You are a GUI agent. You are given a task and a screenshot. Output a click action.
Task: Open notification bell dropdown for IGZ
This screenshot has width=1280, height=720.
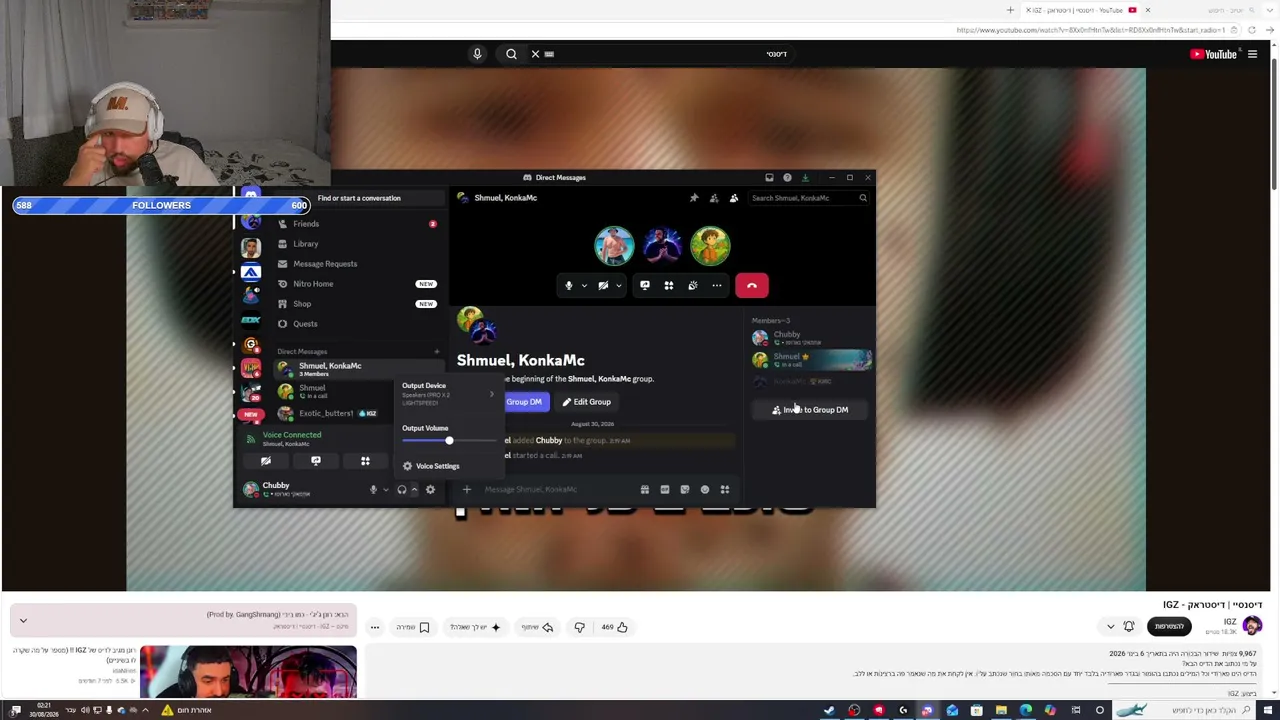1120,627
